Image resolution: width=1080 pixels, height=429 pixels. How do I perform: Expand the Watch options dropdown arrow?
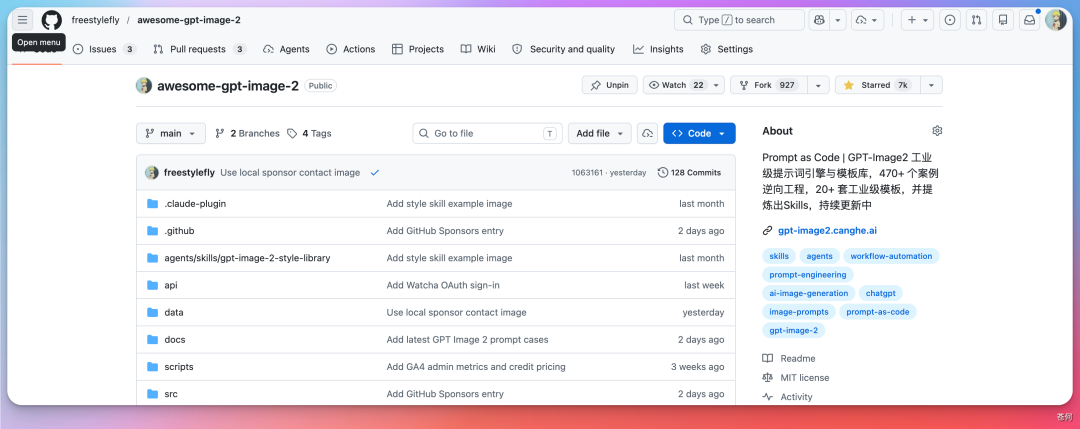pyautogui.click(x=717, y=85)
